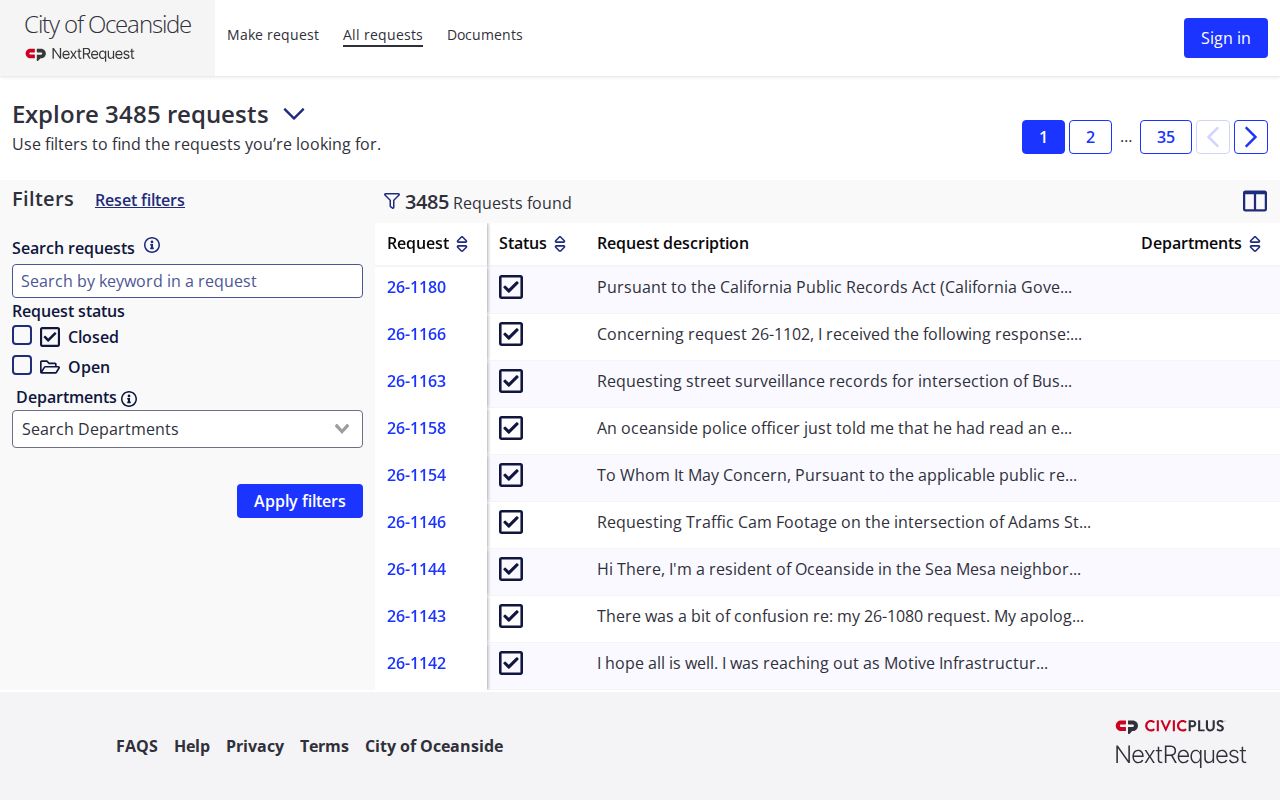Click the City of Oceanside NextRequest header logo
The height and width of the screenshot is (800, 1280).
107,38
